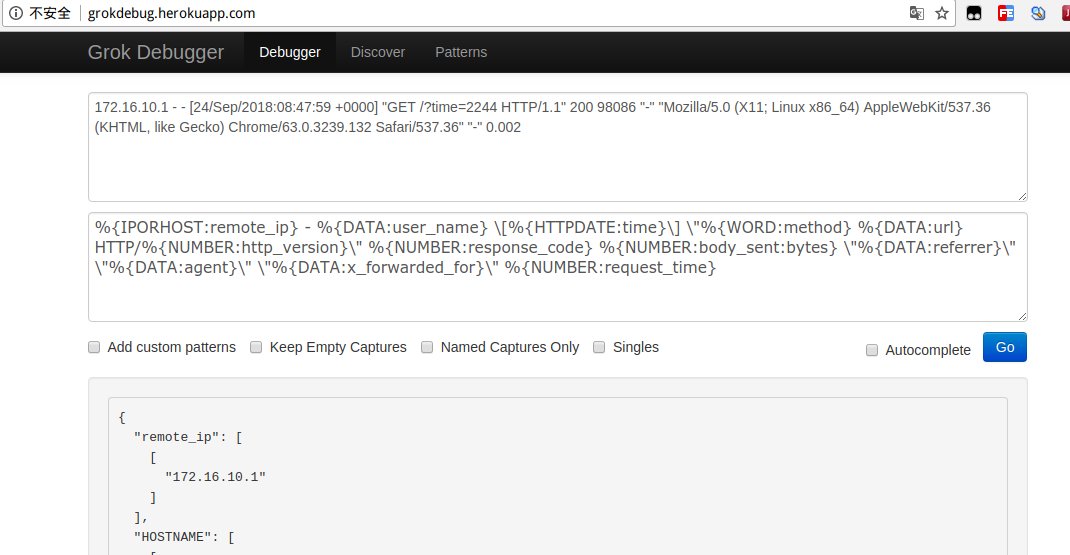
Task: Open the FE helper extension icon
Action: pyautogui.click(x=1006, y=13)
